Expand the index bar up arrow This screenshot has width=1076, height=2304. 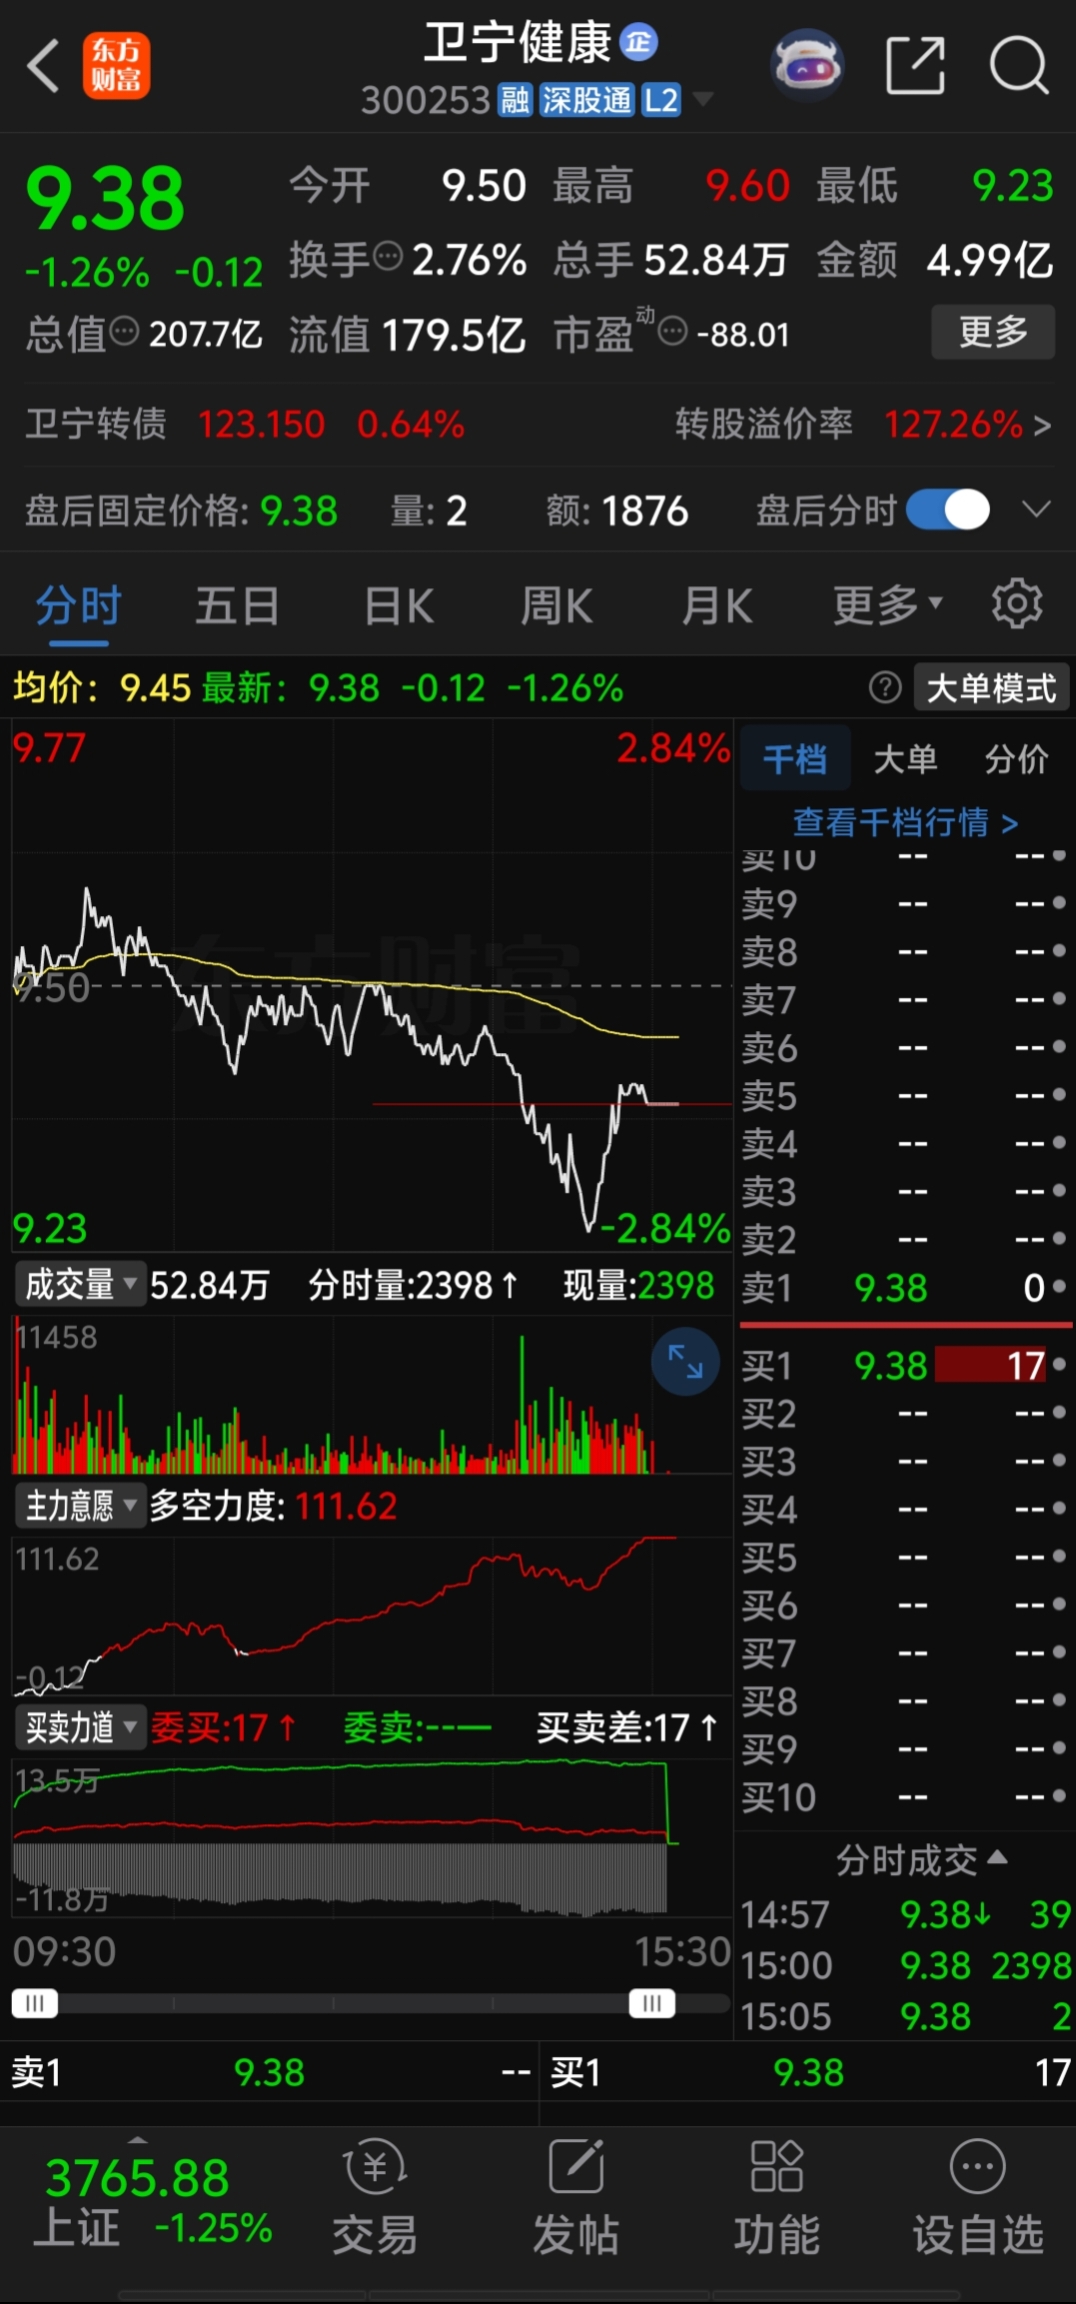(138, 2141)
